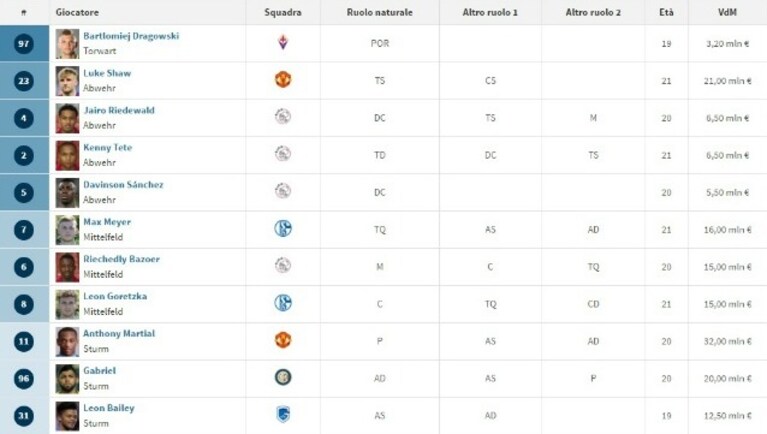Click the Ajax crest in Jairo Riedewald's row
This screenshot has height=434, width=767.
pos(283,116)
